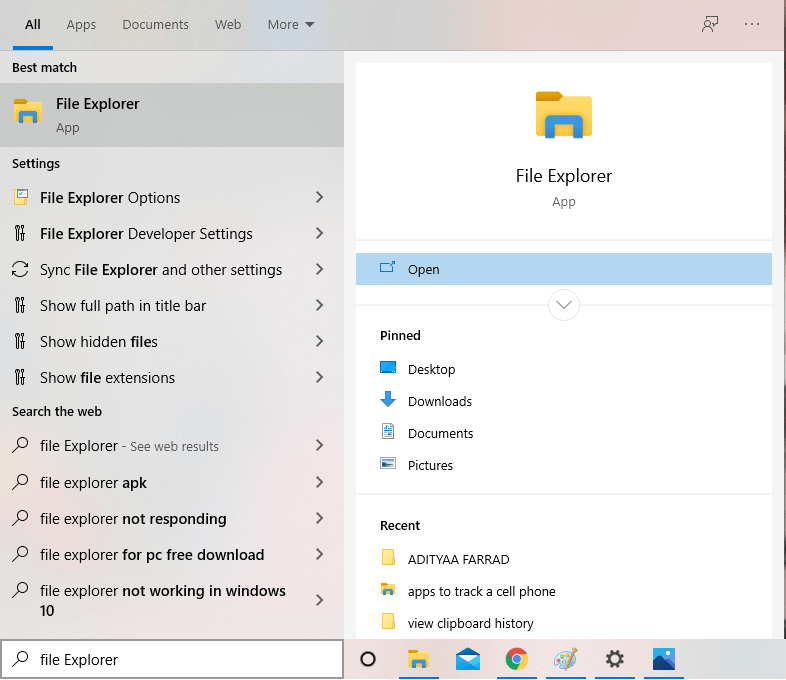Click the Cortana circle icon

pyautogui.click(x=368, y=659)
